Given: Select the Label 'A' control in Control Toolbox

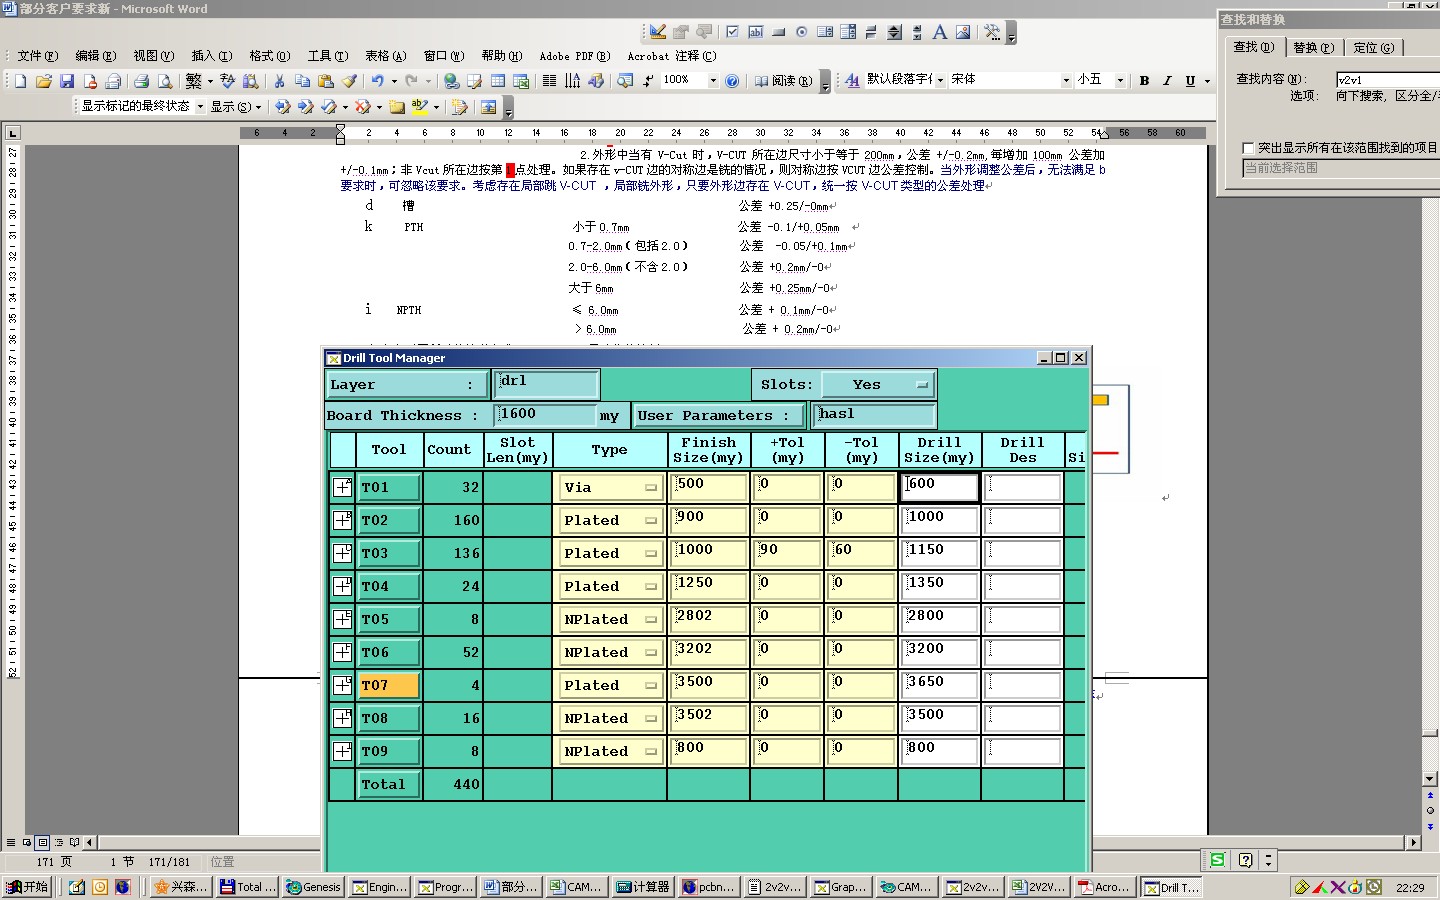Looking at the screenshot, I should pyautogui.click(x=939, y=32).
